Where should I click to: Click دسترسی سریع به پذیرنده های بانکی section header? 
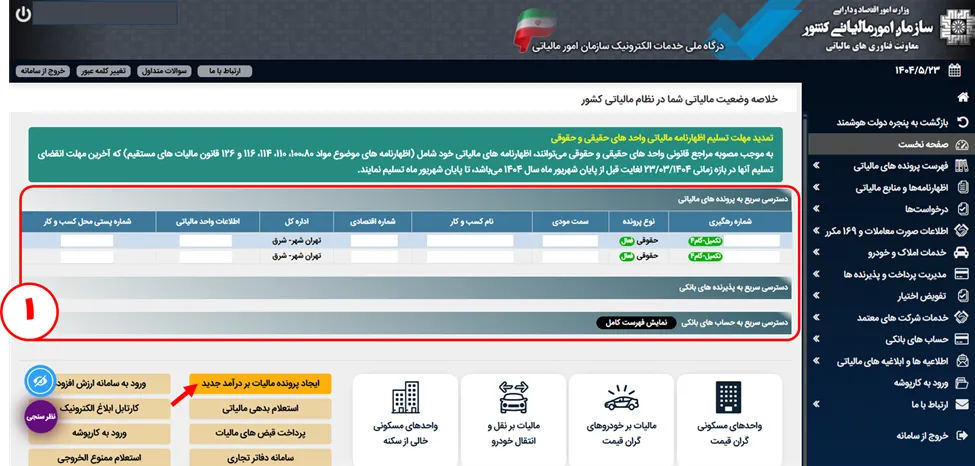pos(407,287)
